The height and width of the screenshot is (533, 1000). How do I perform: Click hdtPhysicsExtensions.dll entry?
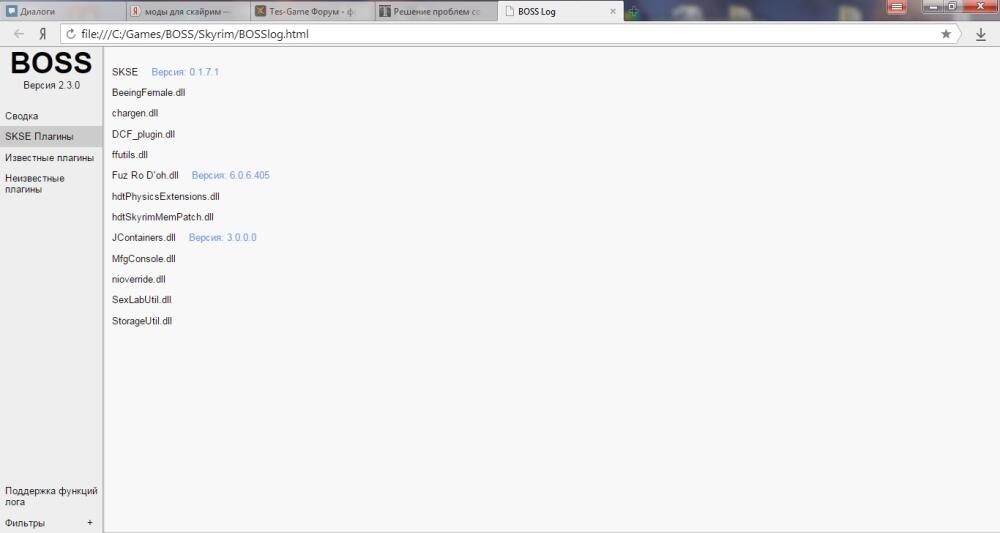[x=166, y=196]
